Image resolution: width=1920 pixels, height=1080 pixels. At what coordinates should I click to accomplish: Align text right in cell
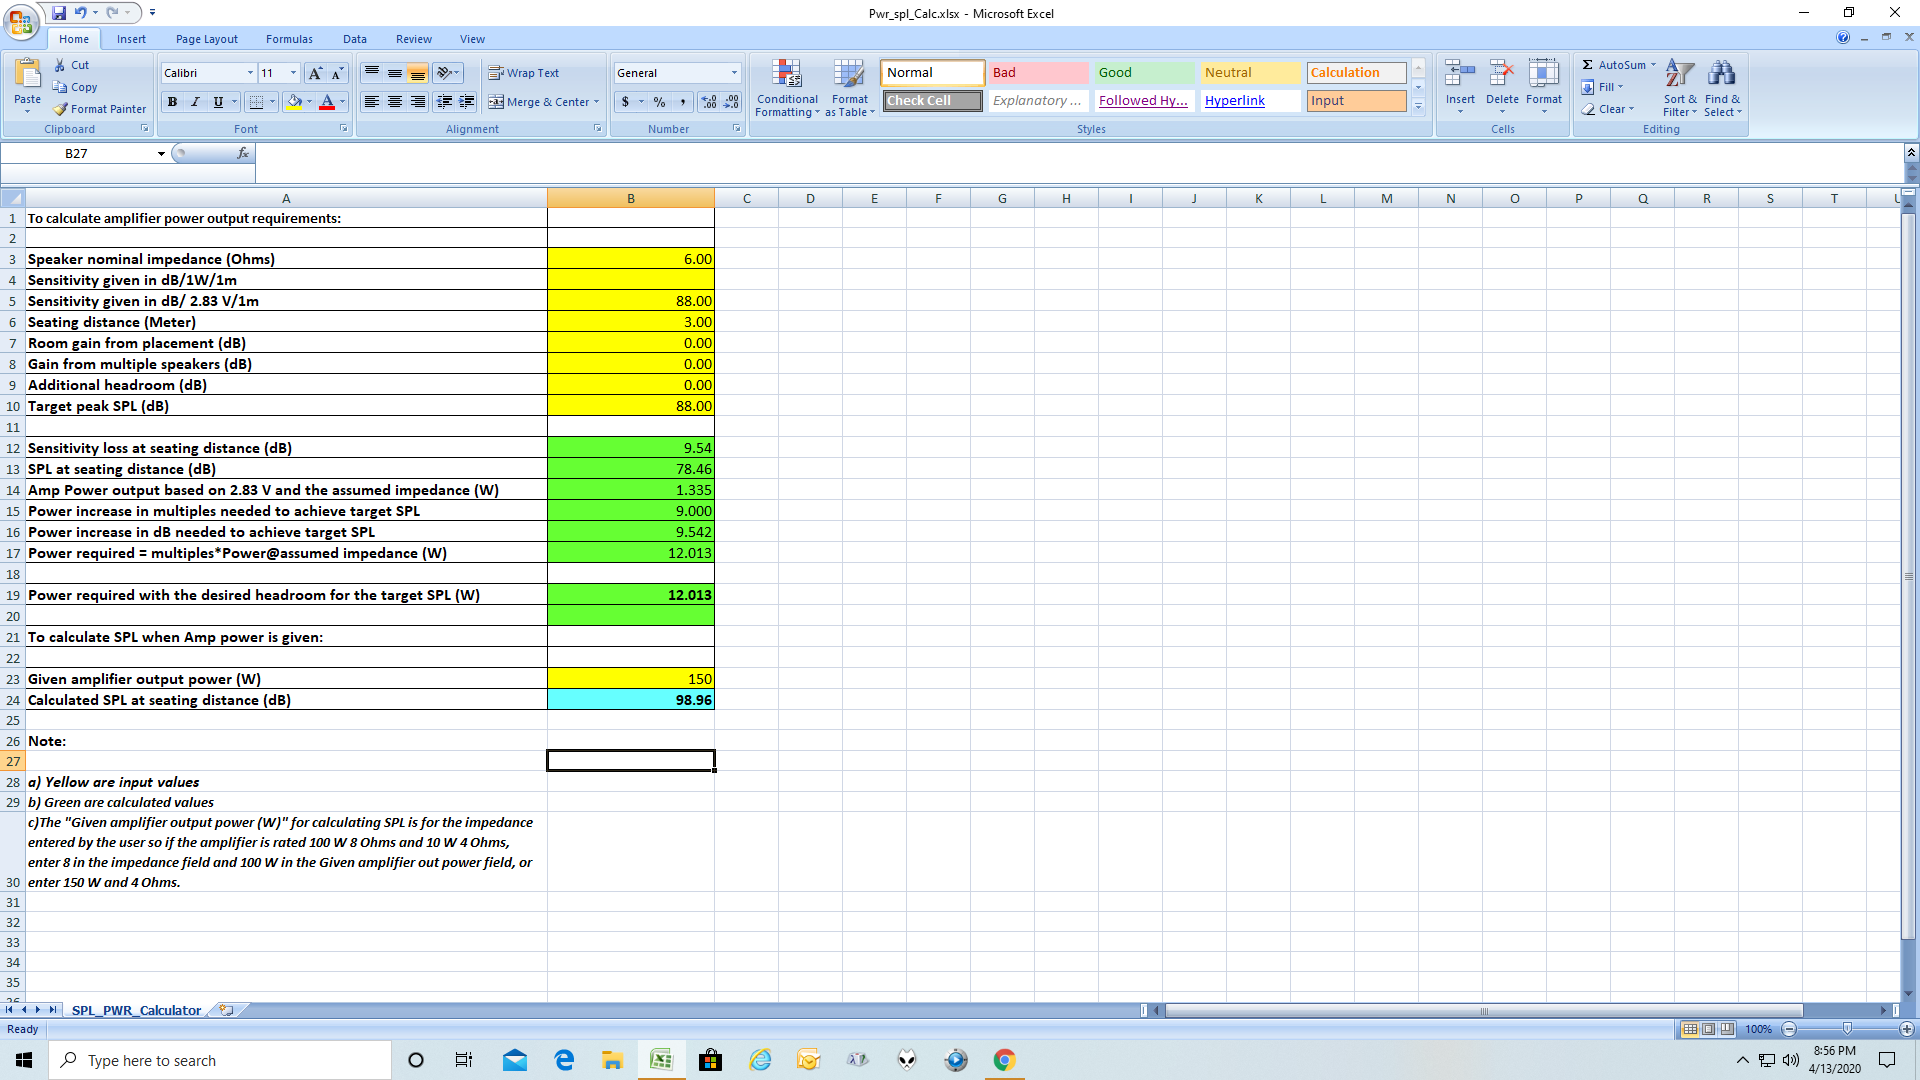pyautogui.click(x=418, y=102)
